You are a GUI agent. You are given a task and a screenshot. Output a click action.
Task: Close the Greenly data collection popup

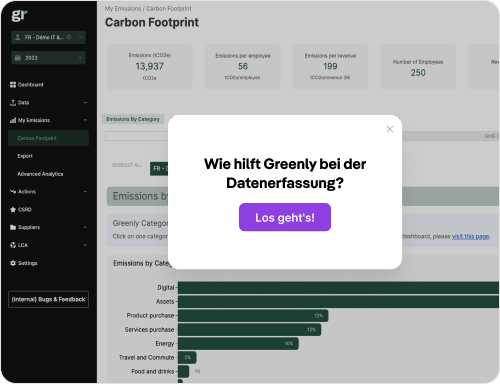click(390, 129)
